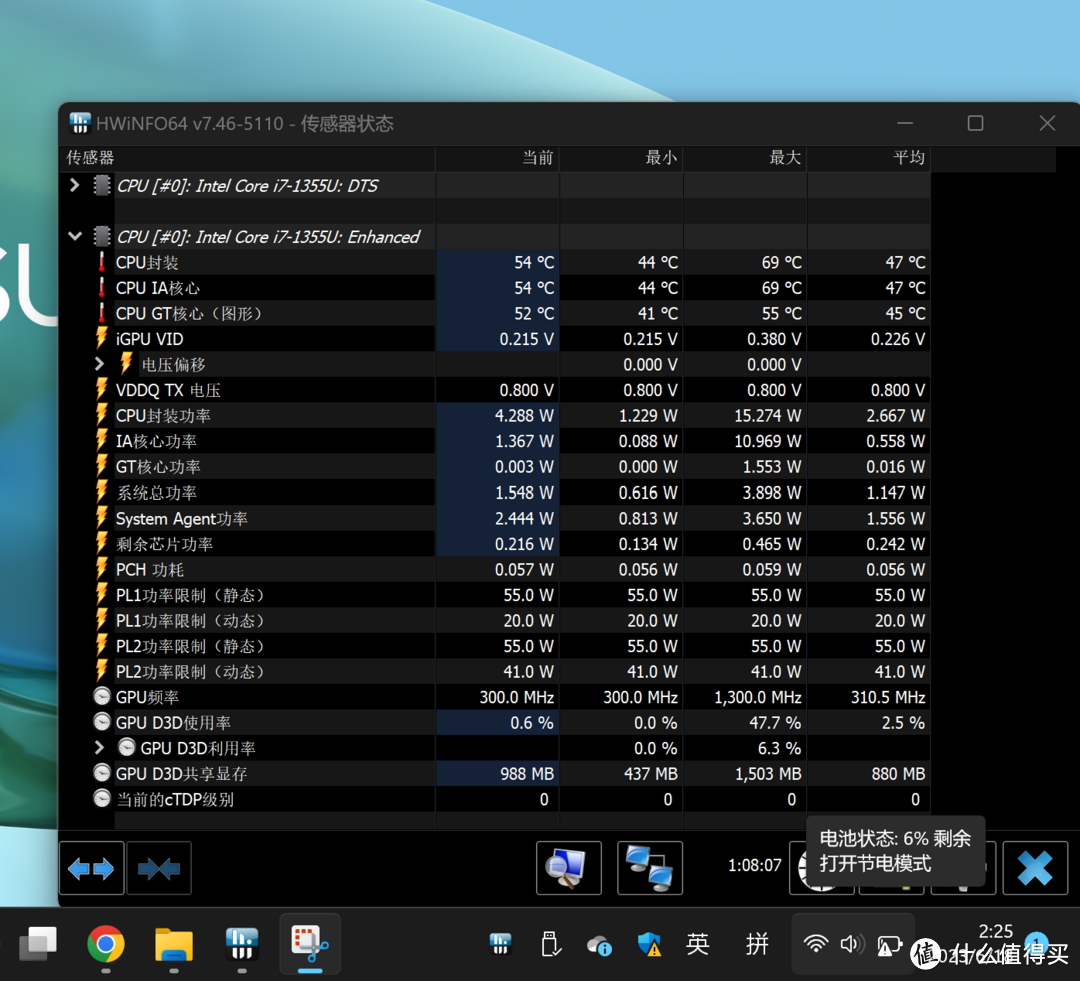This screenshot has height=981, width=1080.
Task: Collapse the CPU i7-1355U Enhanced sensor group
Action: coord(74,237)
